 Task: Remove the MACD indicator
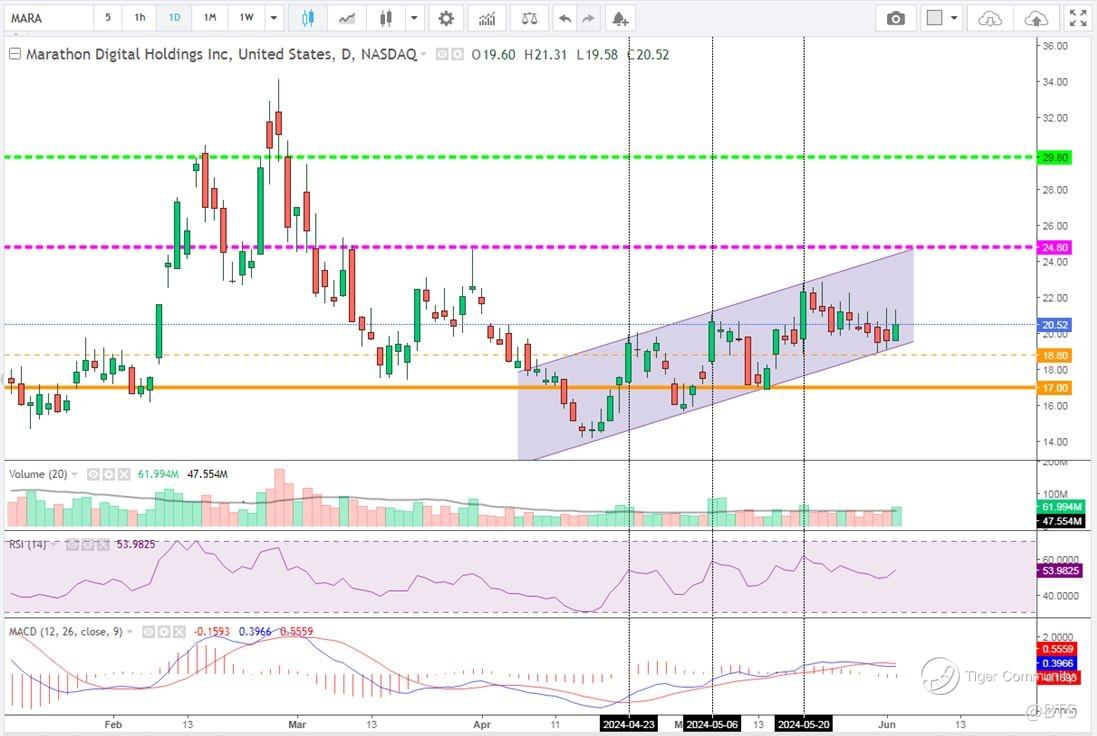click(x=179, y=632)
